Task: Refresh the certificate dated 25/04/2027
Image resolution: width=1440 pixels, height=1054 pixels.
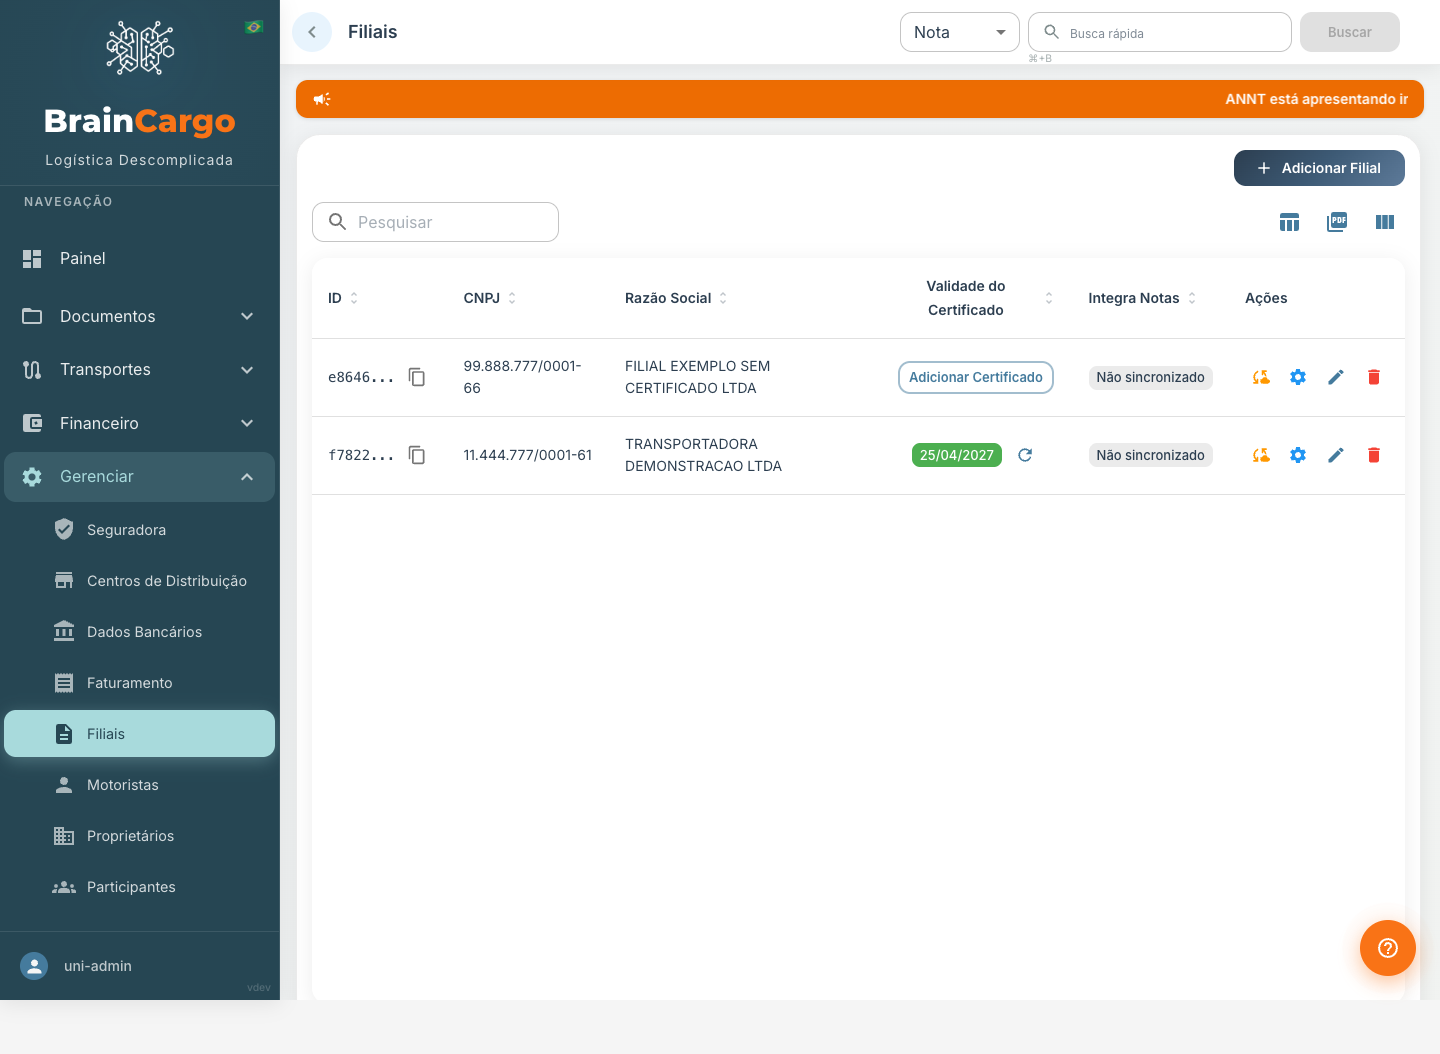Action: [x=1025, y=455]
